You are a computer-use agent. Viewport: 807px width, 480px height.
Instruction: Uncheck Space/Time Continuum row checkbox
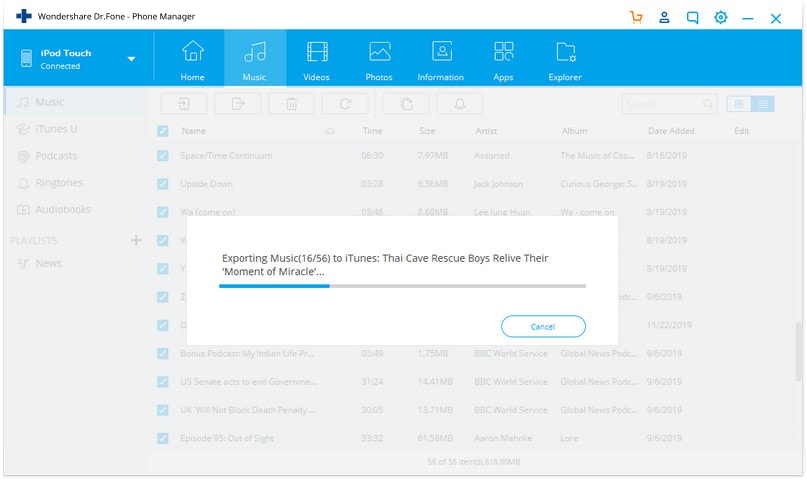tap(163, 155)
